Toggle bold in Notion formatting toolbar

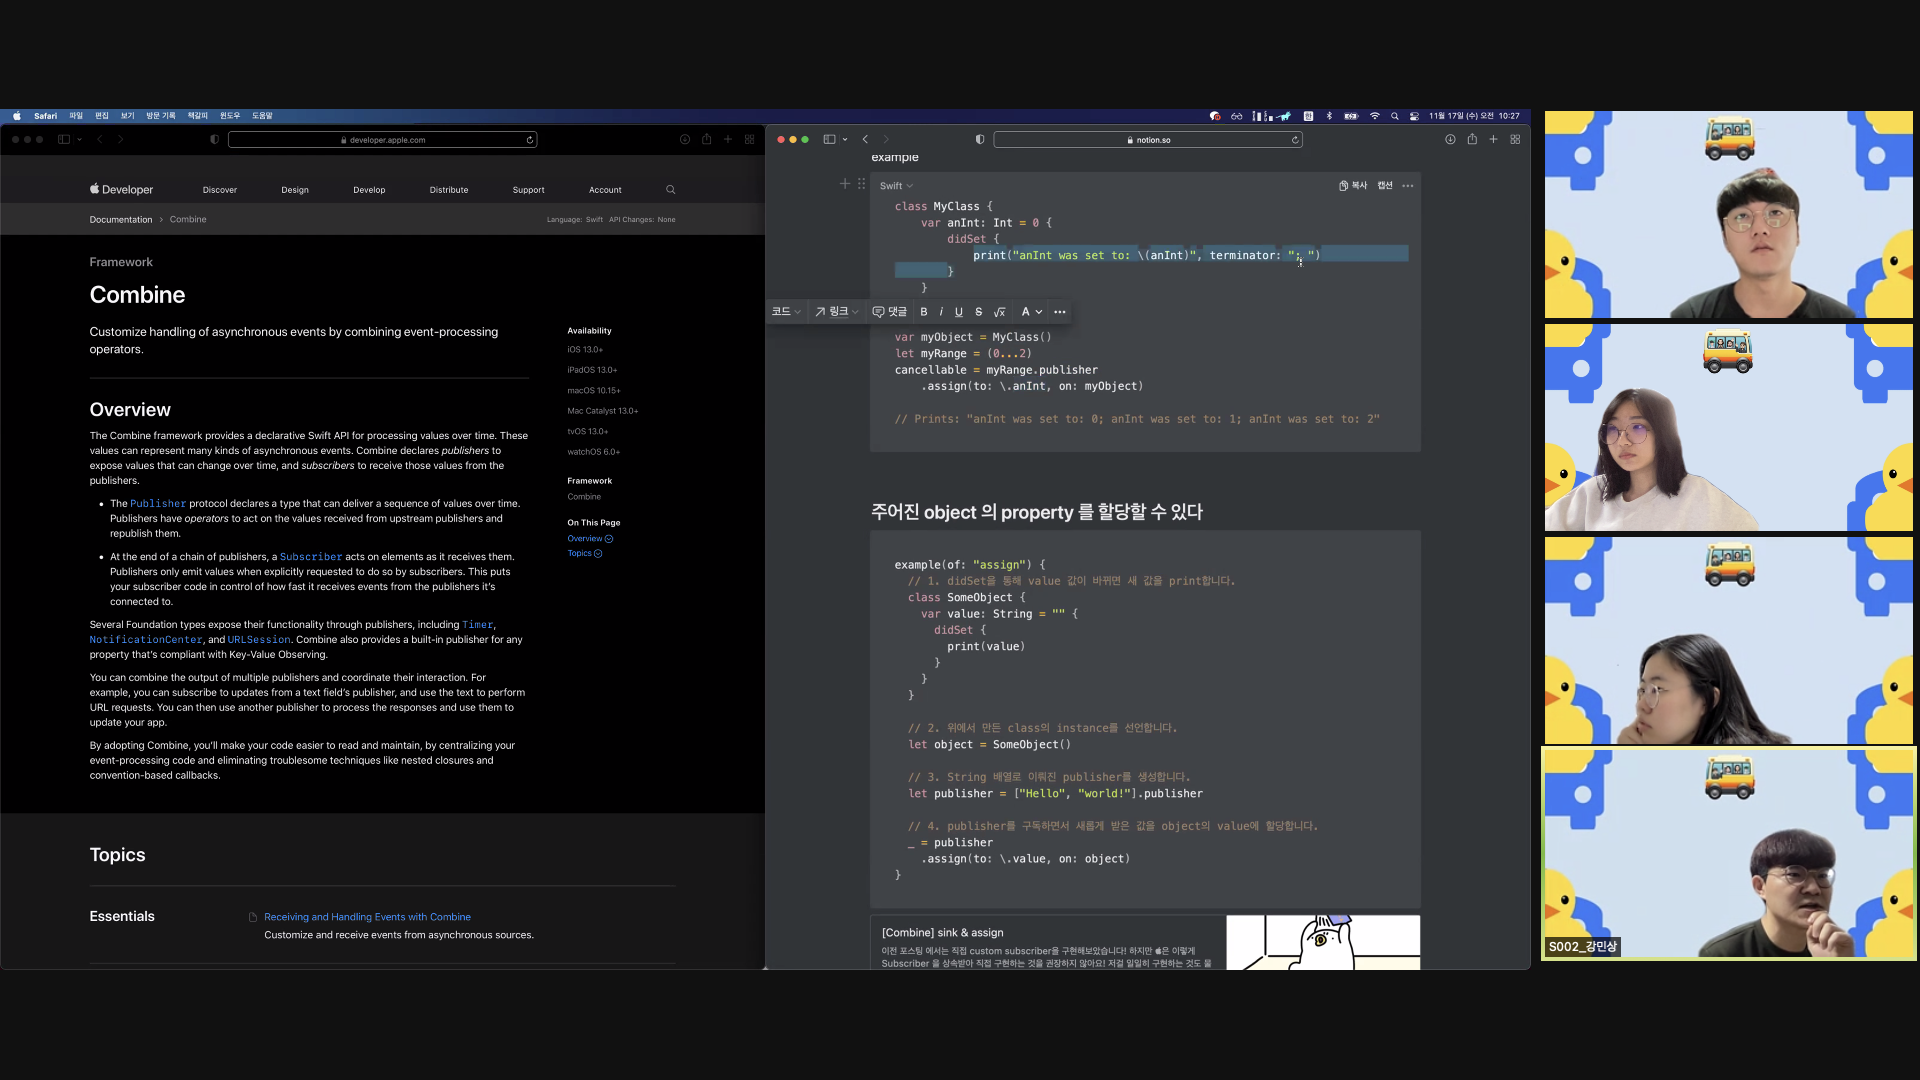(923, 312)
